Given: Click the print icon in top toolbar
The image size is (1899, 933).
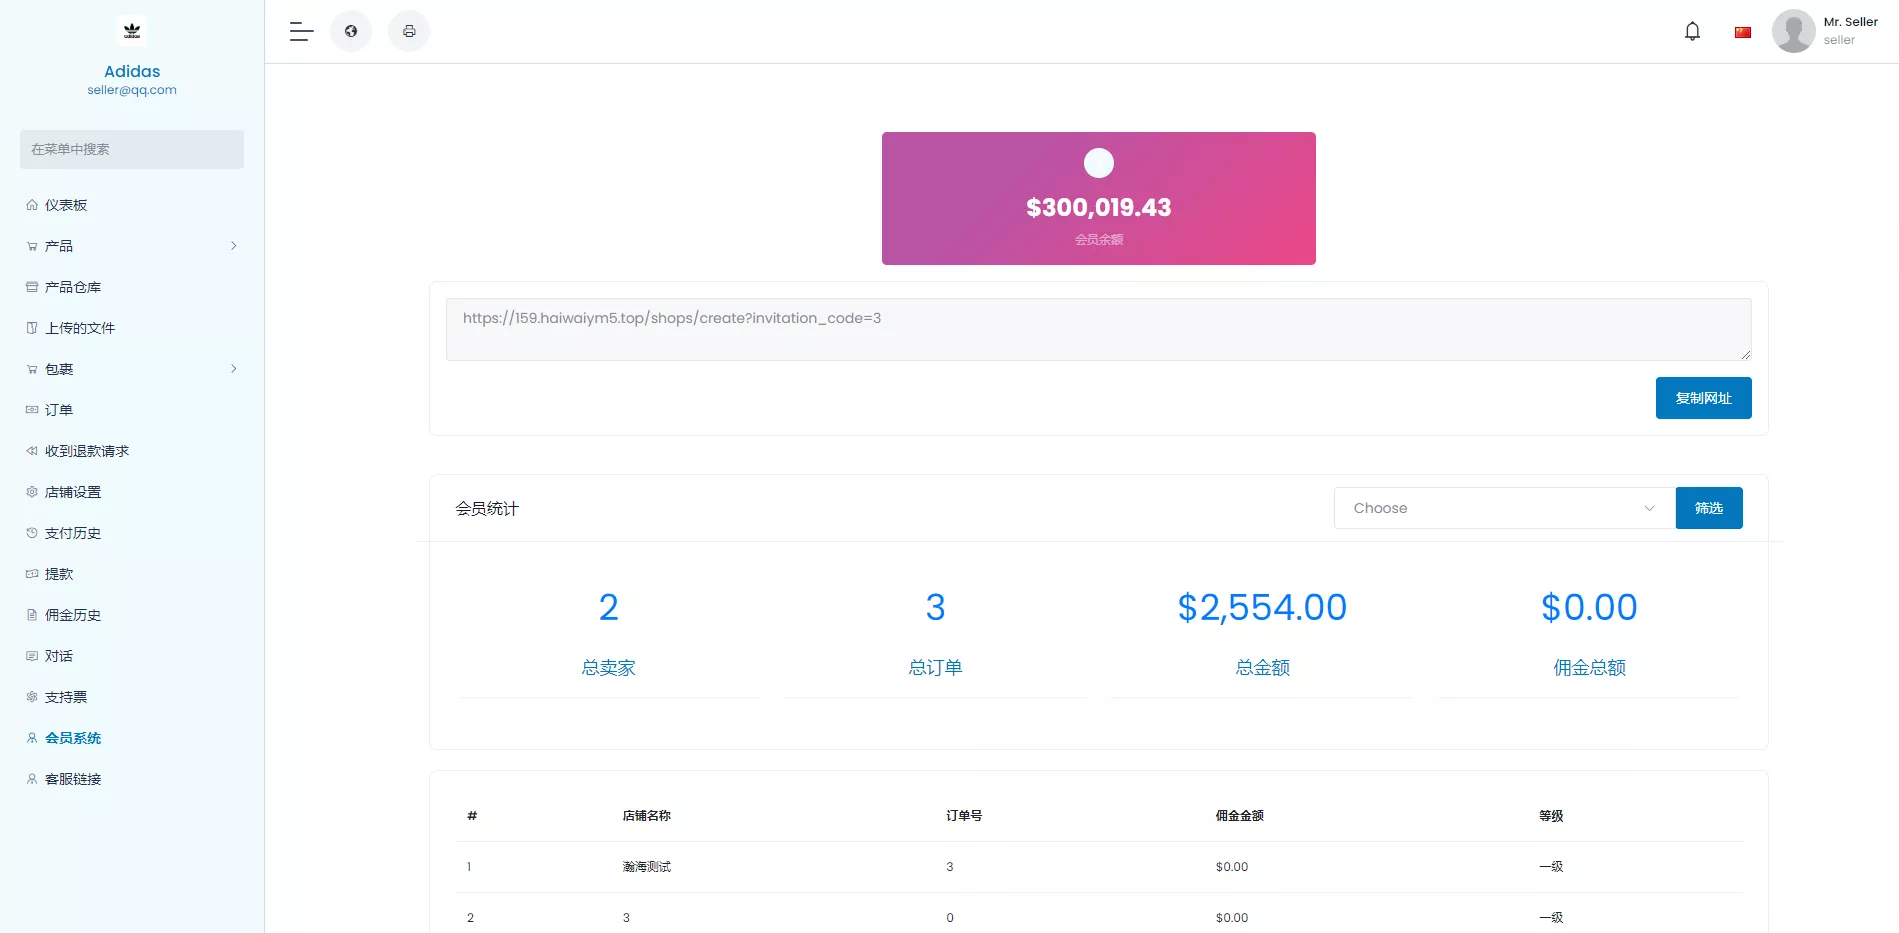Looking at the screenshot, I should point(409,31).
